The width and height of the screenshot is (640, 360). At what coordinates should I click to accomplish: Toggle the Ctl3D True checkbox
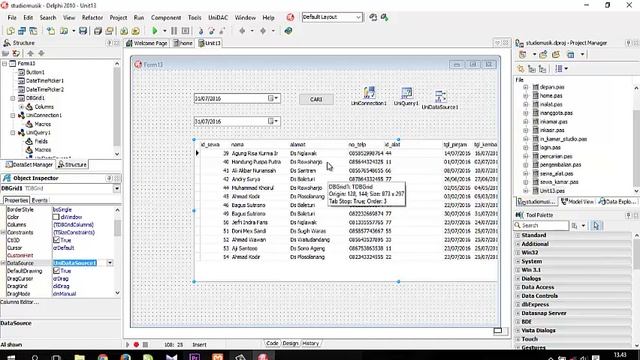(56, 240)
